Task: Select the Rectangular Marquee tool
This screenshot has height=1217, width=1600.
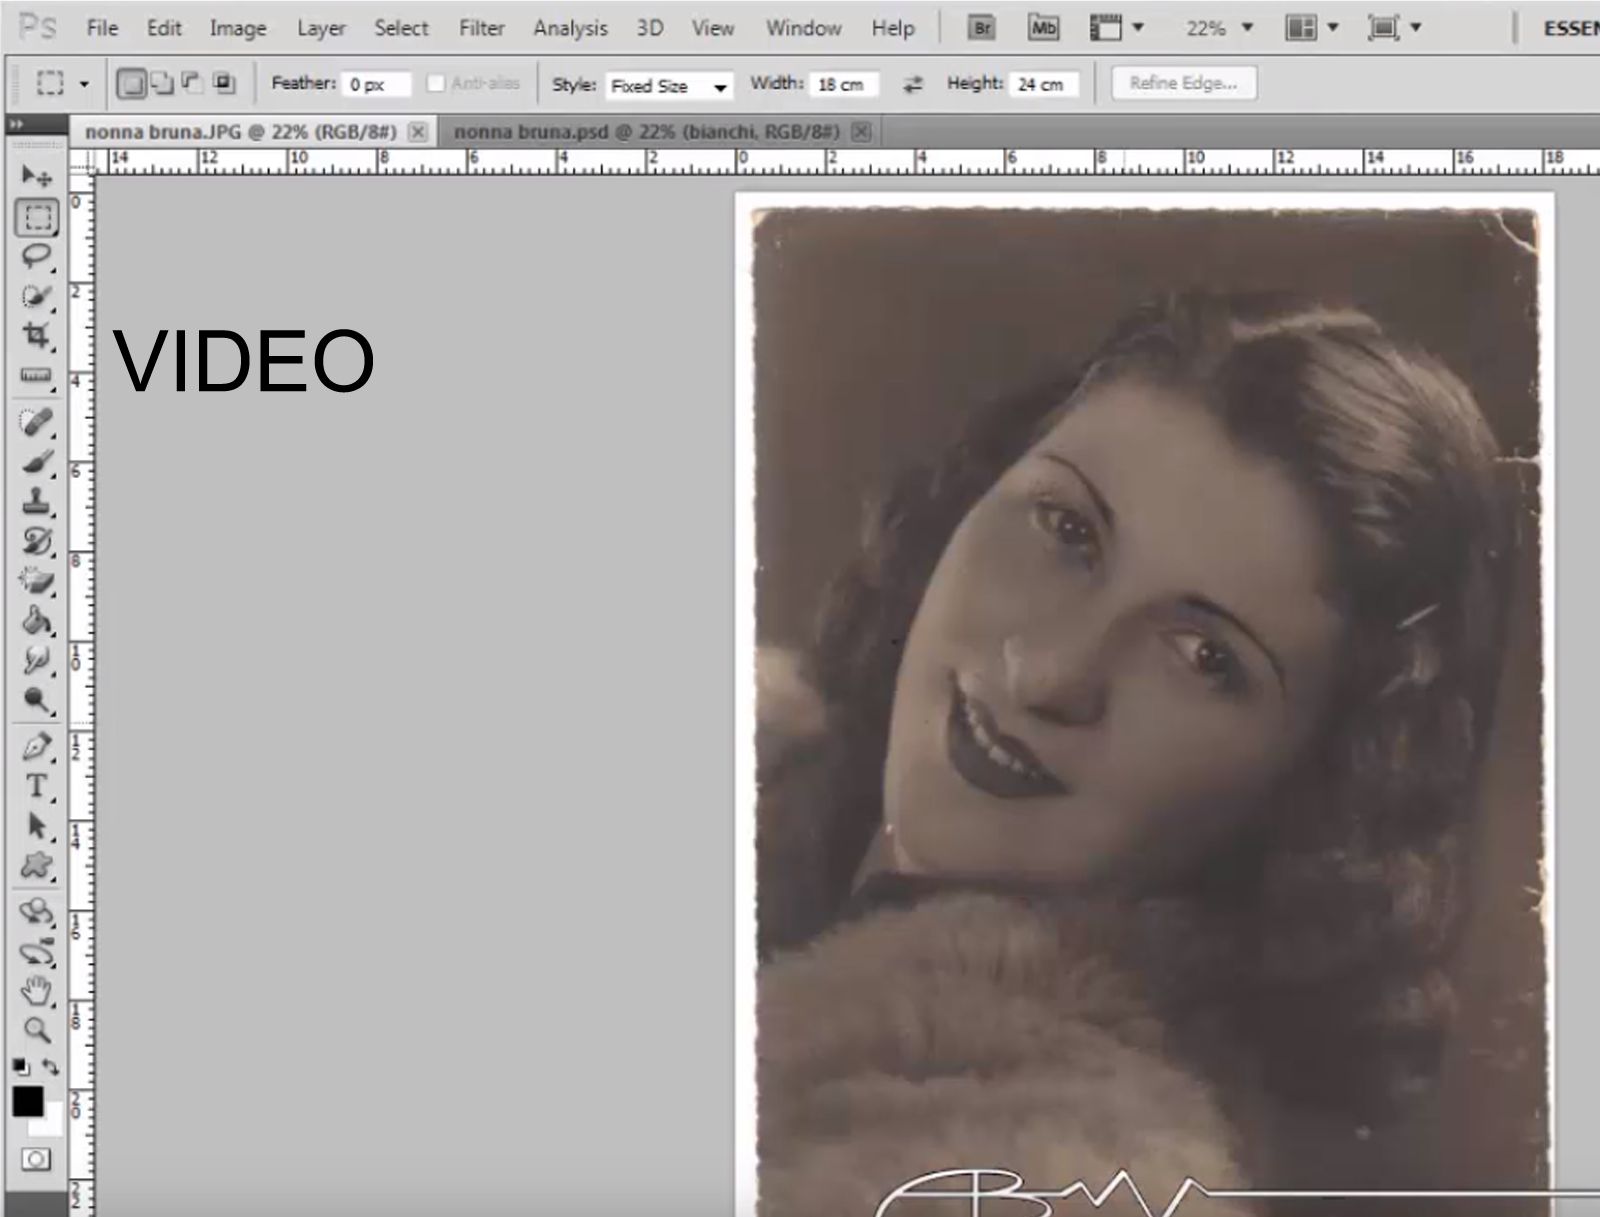Action: click(x=37, y=217)
